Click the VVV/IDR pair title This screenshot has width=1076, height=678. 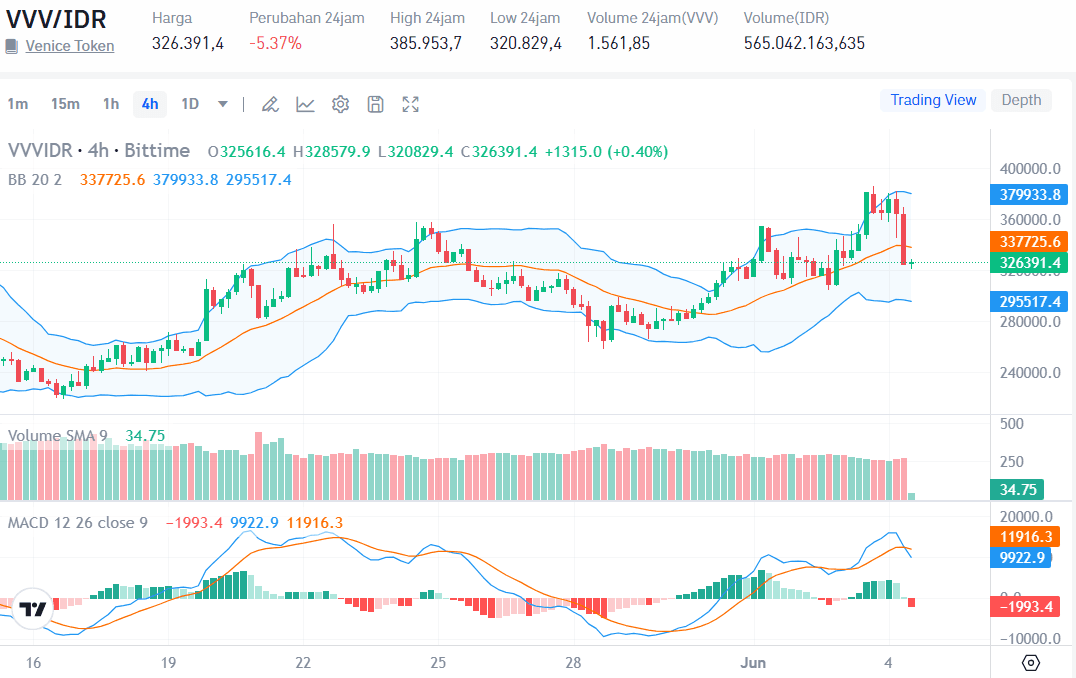coord(56,19)
